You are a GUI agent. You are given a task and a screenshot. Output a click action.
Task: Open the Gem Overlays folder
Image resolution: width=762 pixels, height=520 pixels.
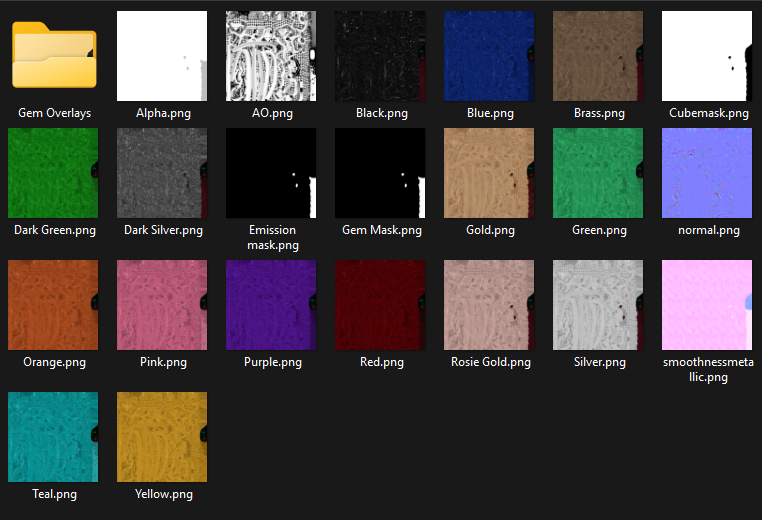point(54,56)
